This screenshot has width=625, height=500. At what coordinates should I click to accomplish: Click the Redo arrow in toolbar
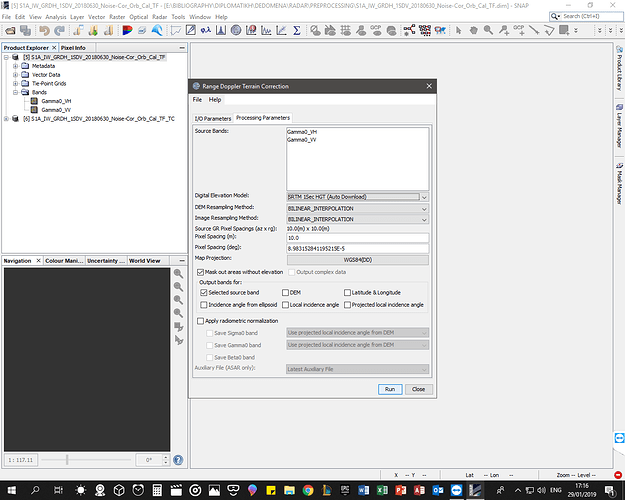(x=60, y=30)
